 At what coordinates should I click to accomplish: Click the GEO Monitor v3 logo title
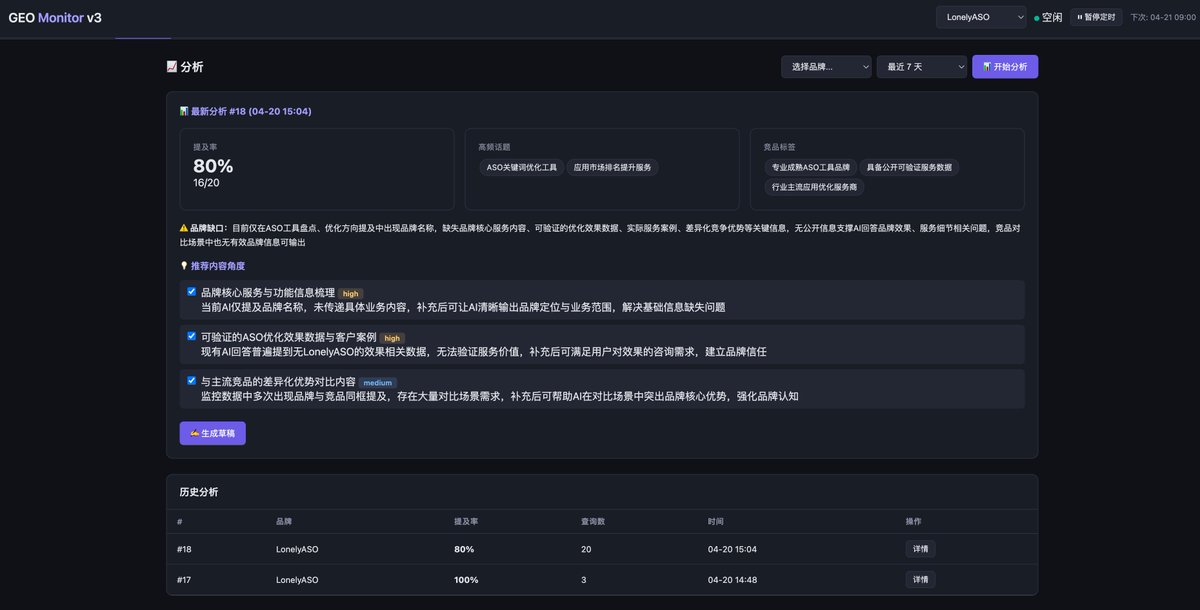pyautogui.click(x=55, y=18)
